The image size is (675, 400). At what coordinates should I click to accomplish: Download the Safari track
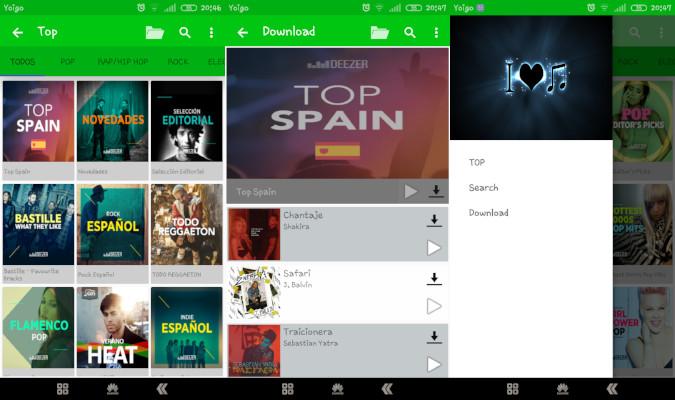pos(434,279)
